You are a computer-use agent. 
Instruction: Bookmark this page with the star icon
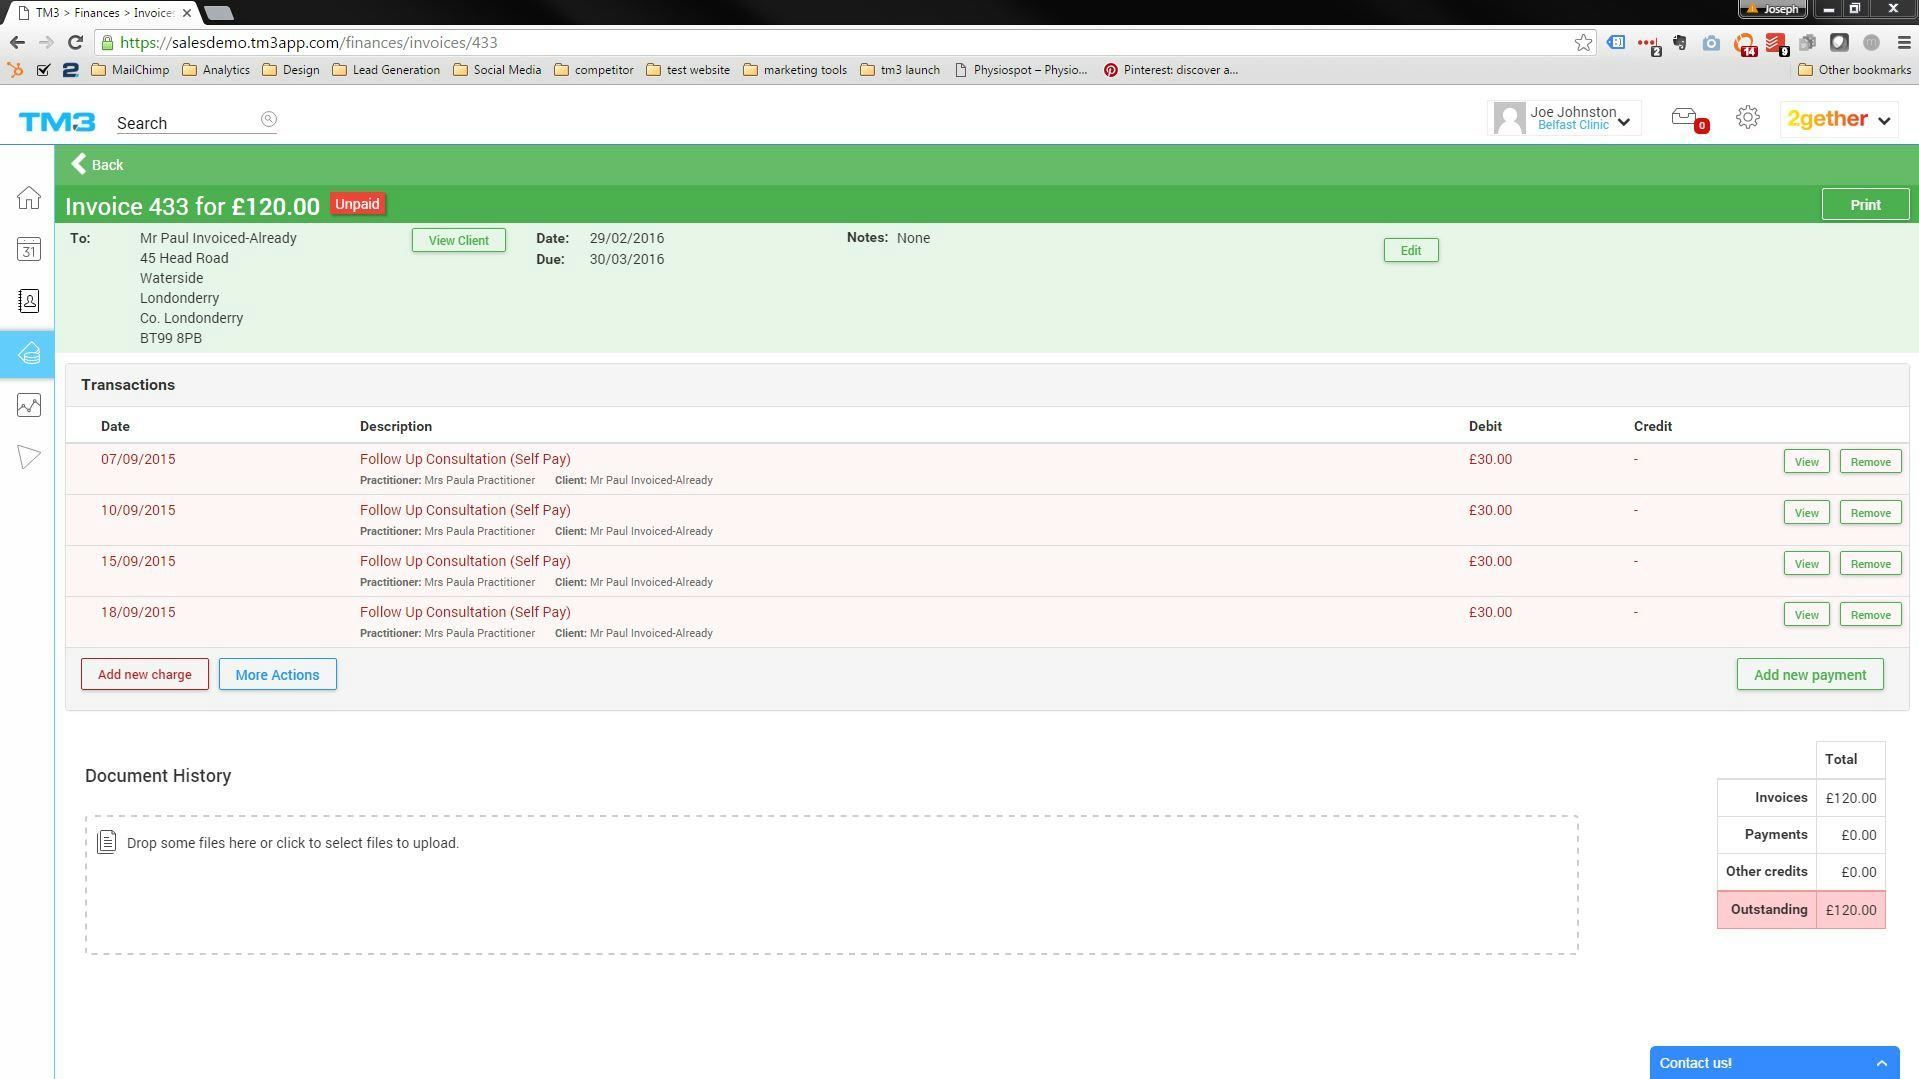tap(1583, 42)
